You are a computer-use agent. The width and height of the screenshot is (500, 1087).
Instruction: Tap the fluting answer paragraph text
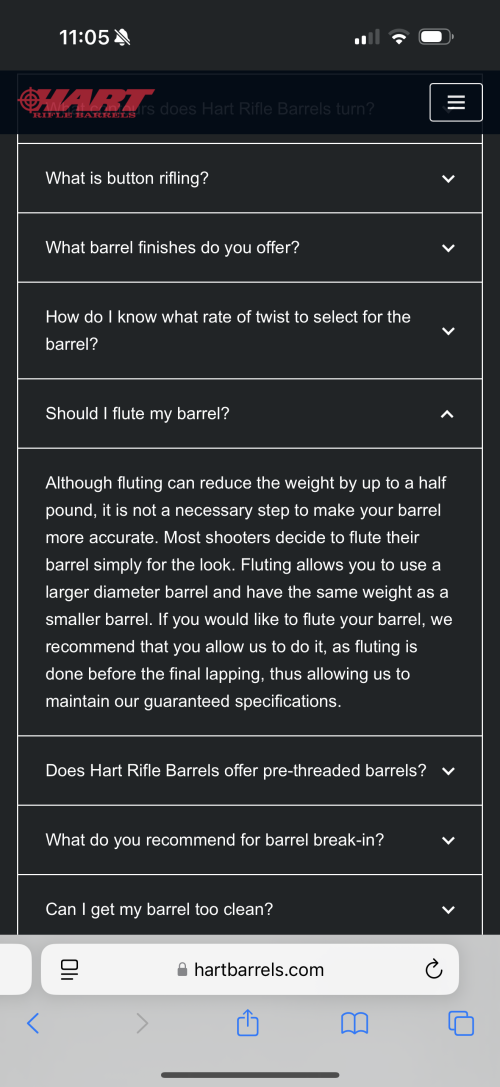(x=249, y=592)
